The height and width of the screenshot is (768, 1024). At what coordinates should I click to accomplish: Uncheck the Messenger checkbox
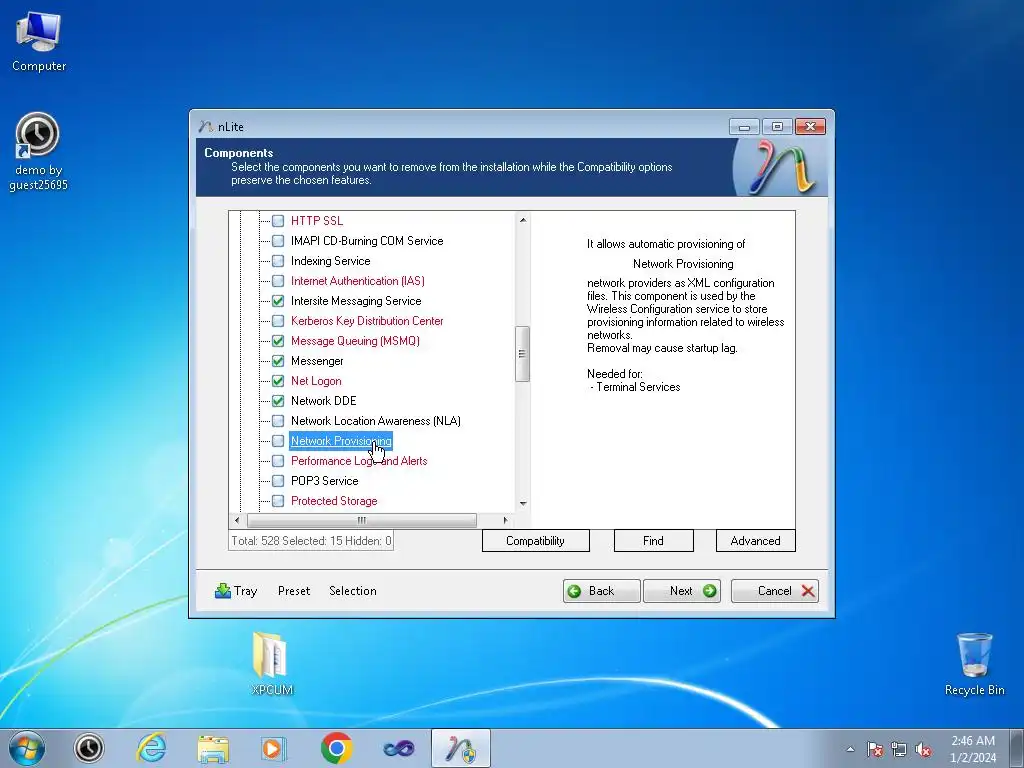pyautogui.click(x=278, y=361)
